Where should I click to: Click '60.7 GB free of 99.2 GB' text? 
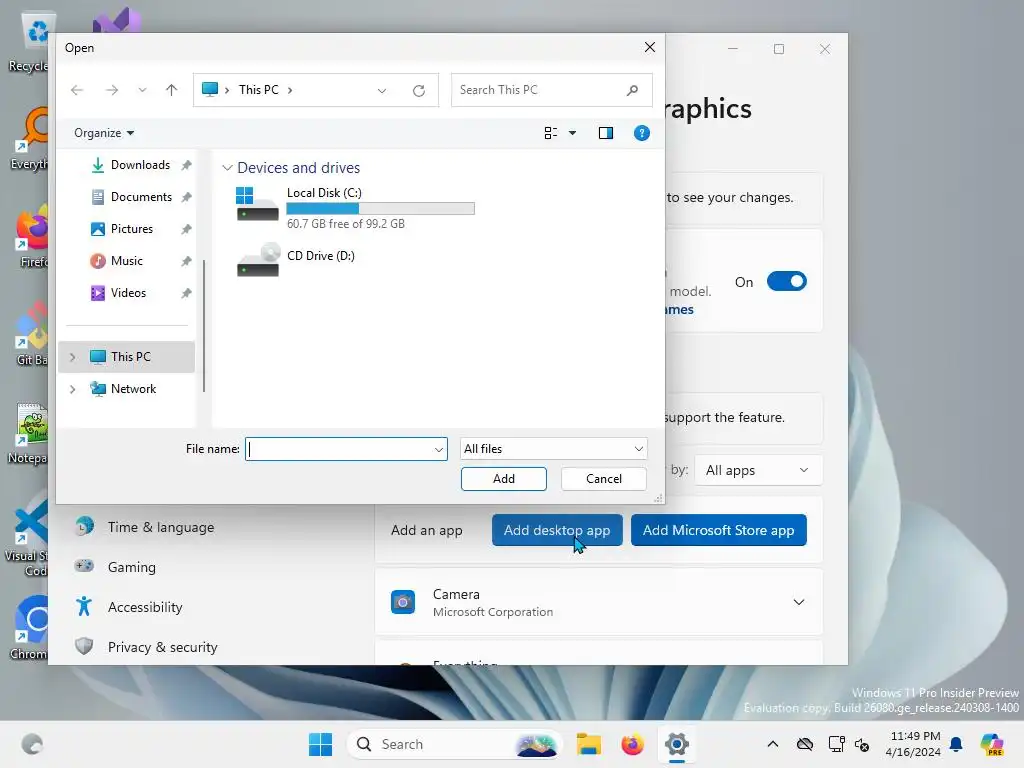[x=345, y=224]
